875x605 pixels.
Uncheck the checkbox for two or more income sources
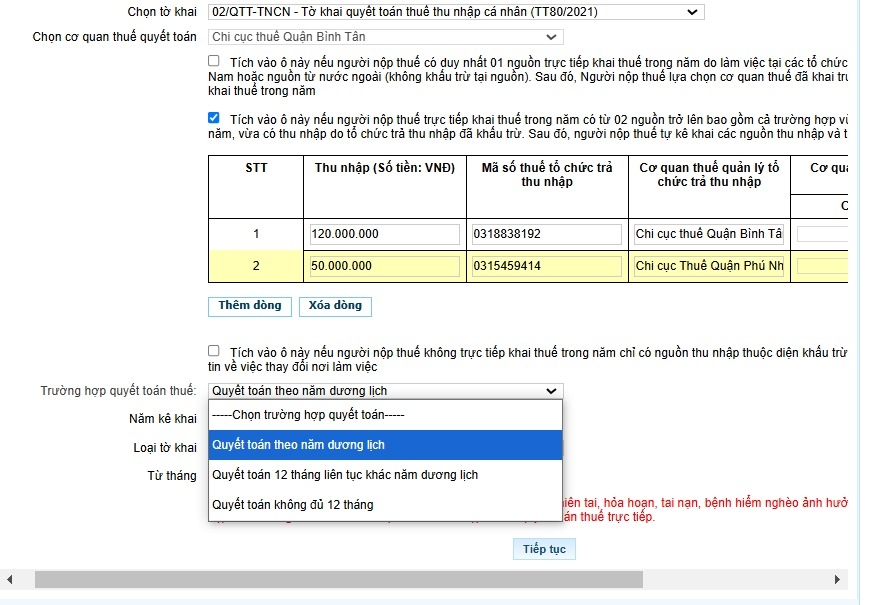tap(214, 118)
